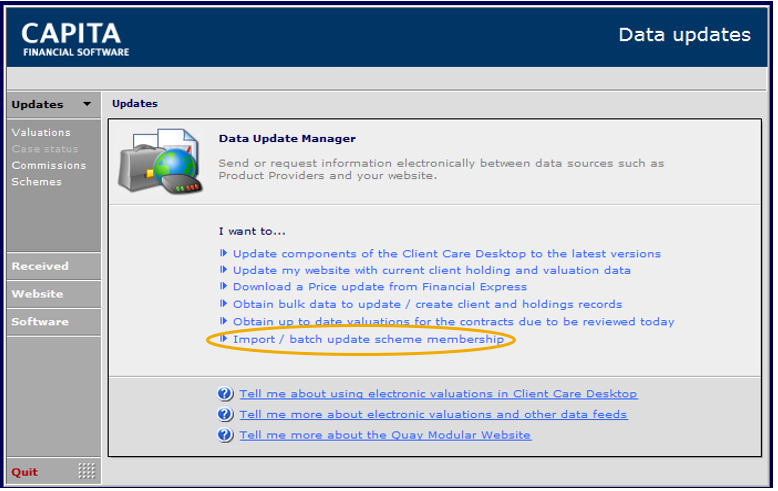Expand the Updates sidebar dropdown arrow
This screenshot has width=778, height=491.
[87, 104]
